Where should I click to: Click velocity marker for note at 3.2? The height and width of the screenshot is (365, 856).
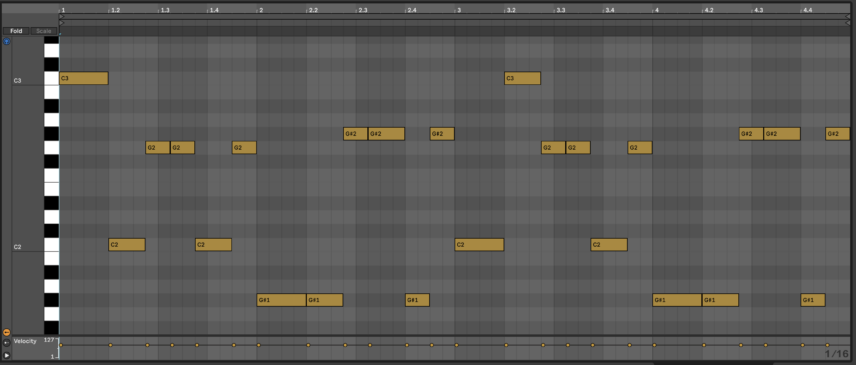pyautogui.click(x=506, y=345)
